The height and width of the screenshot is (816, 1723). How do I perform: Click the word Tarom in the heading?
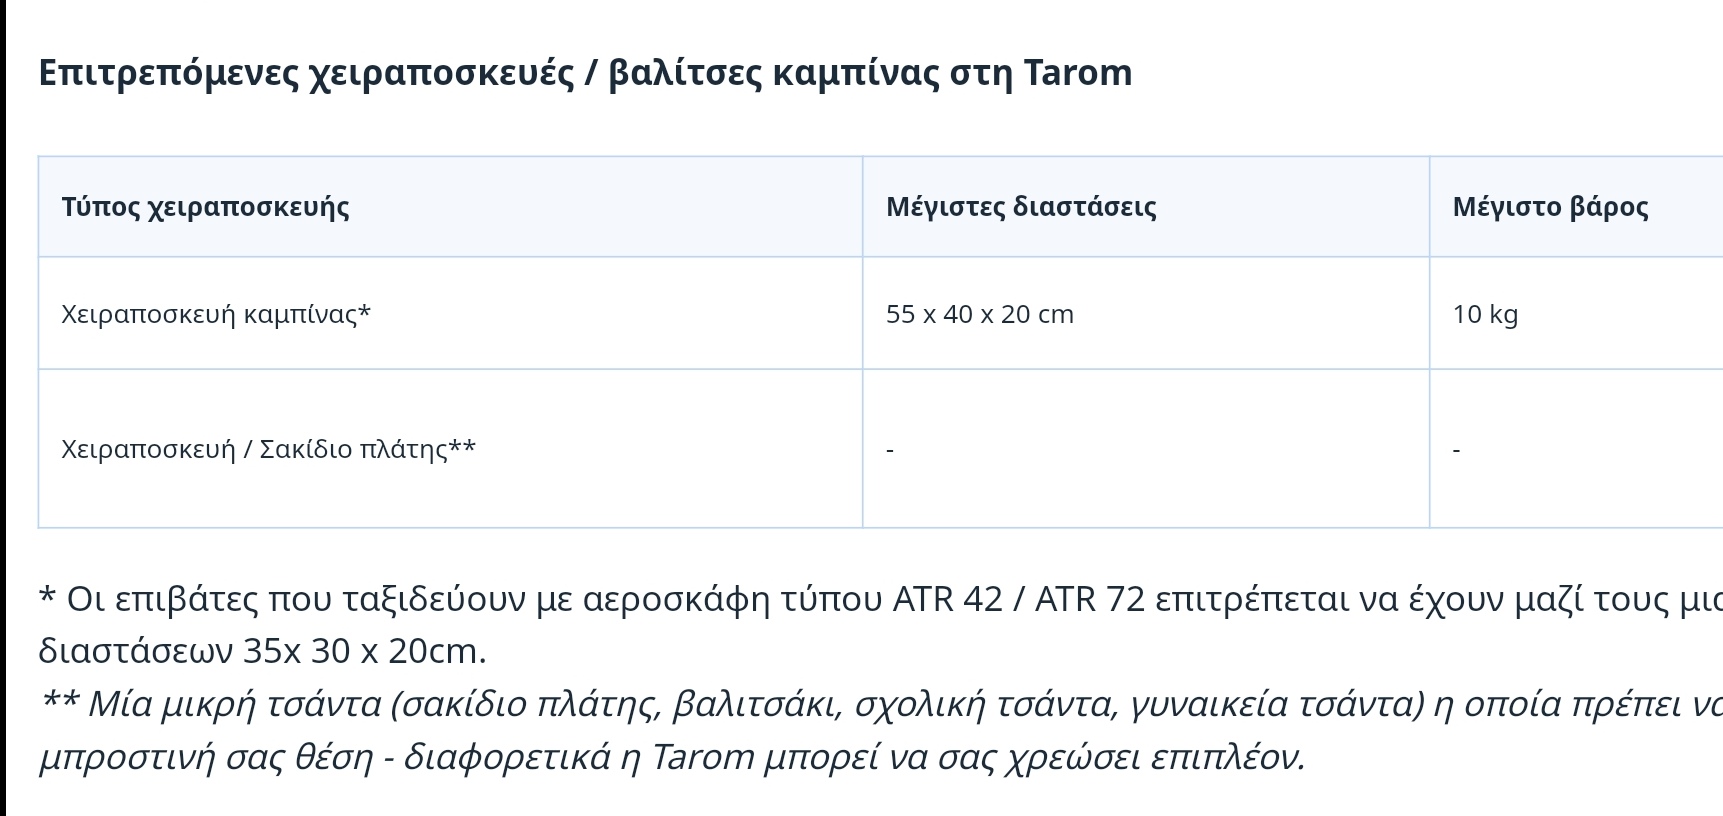point(1078,72)
